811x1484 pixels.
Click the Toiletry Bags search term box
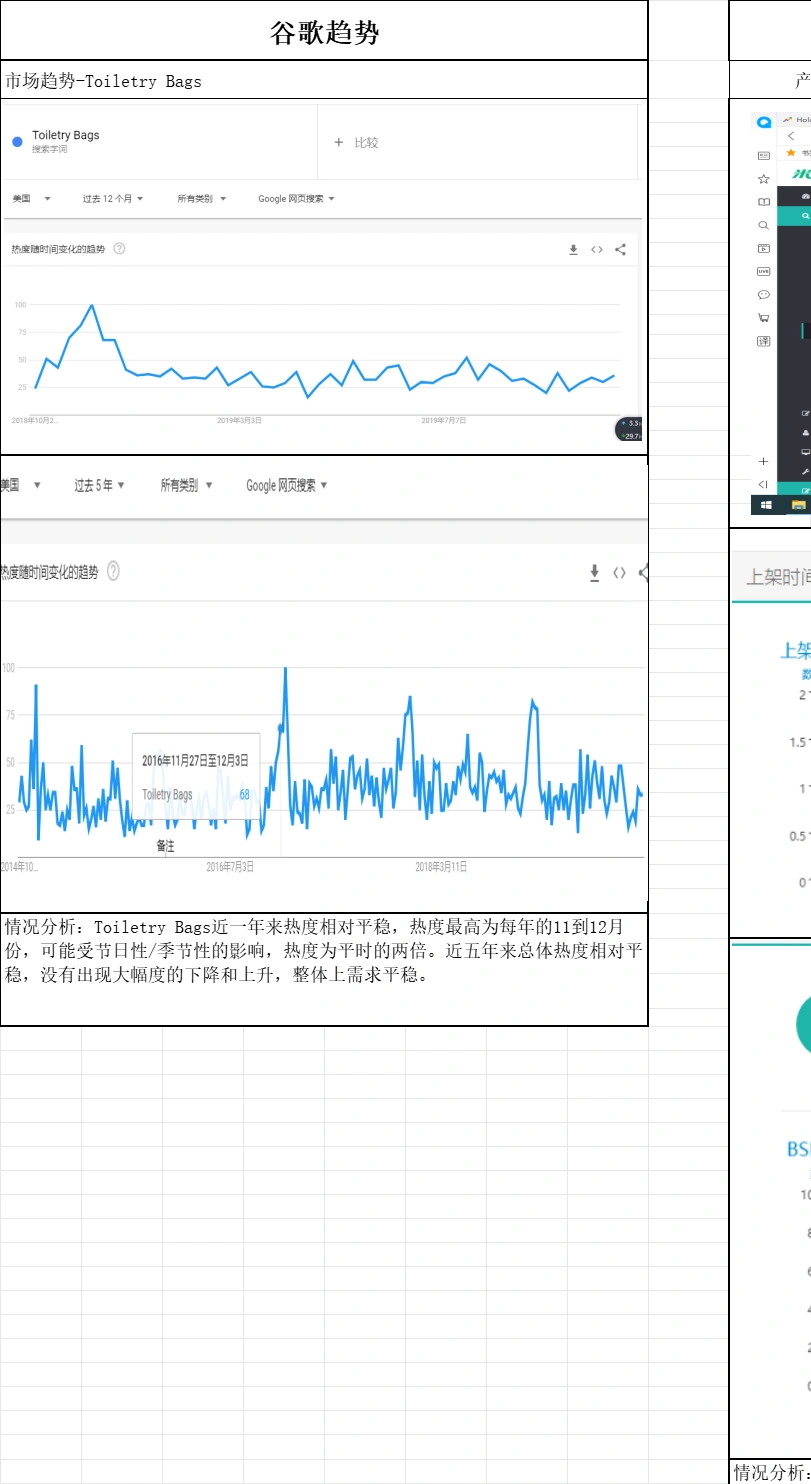point(160,142)
